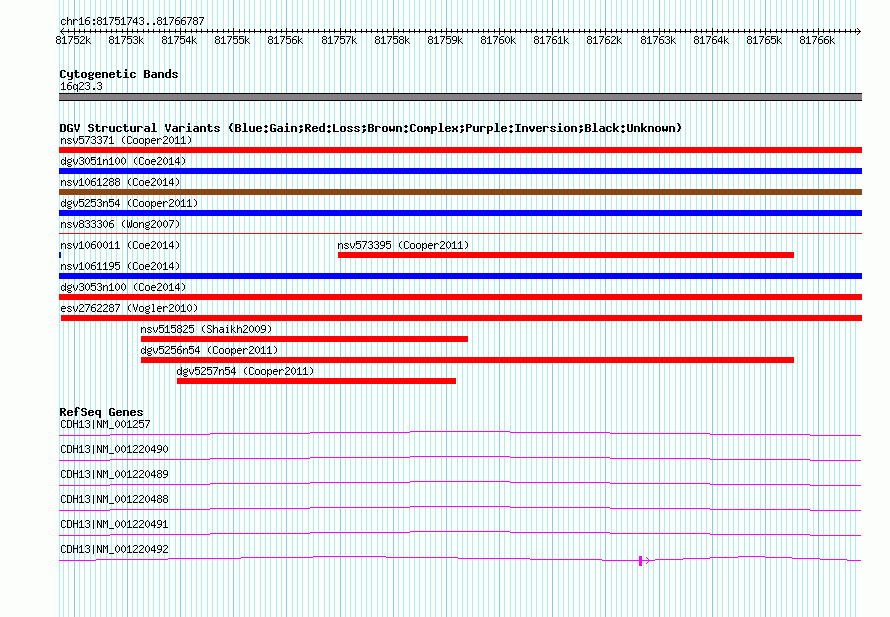Click the right arrowhead of the ruler

[859, 31]
